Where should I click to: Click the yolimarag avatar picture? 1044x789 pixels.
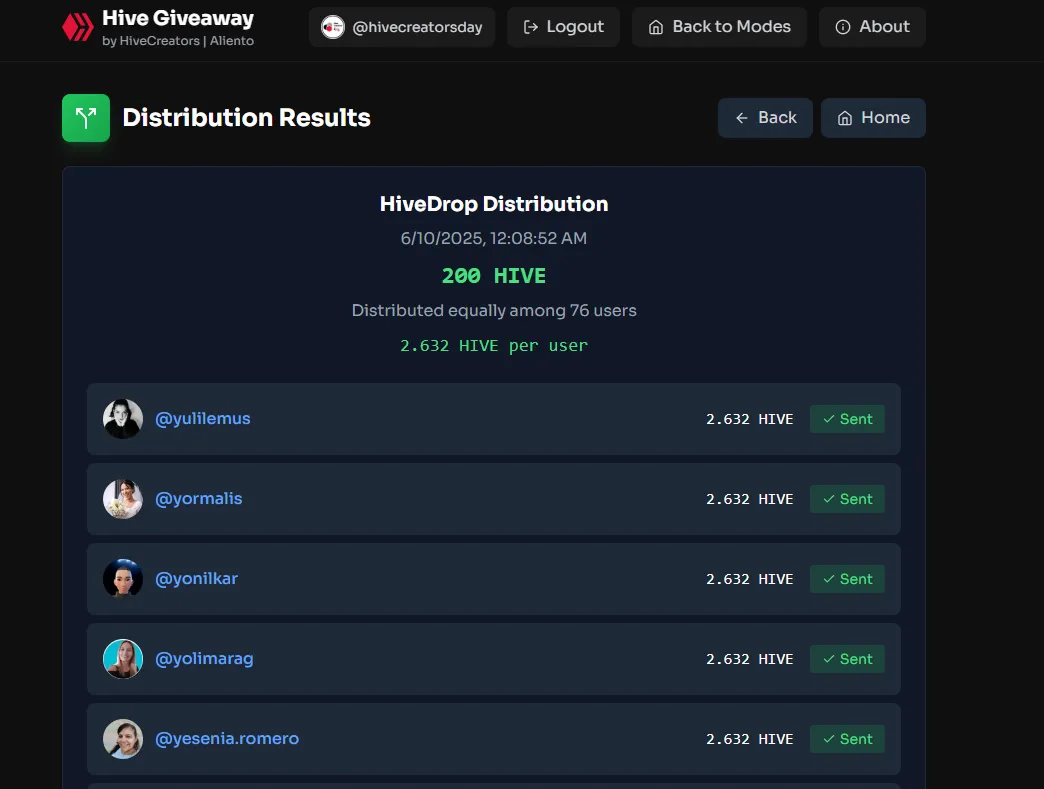coord(123,658)
